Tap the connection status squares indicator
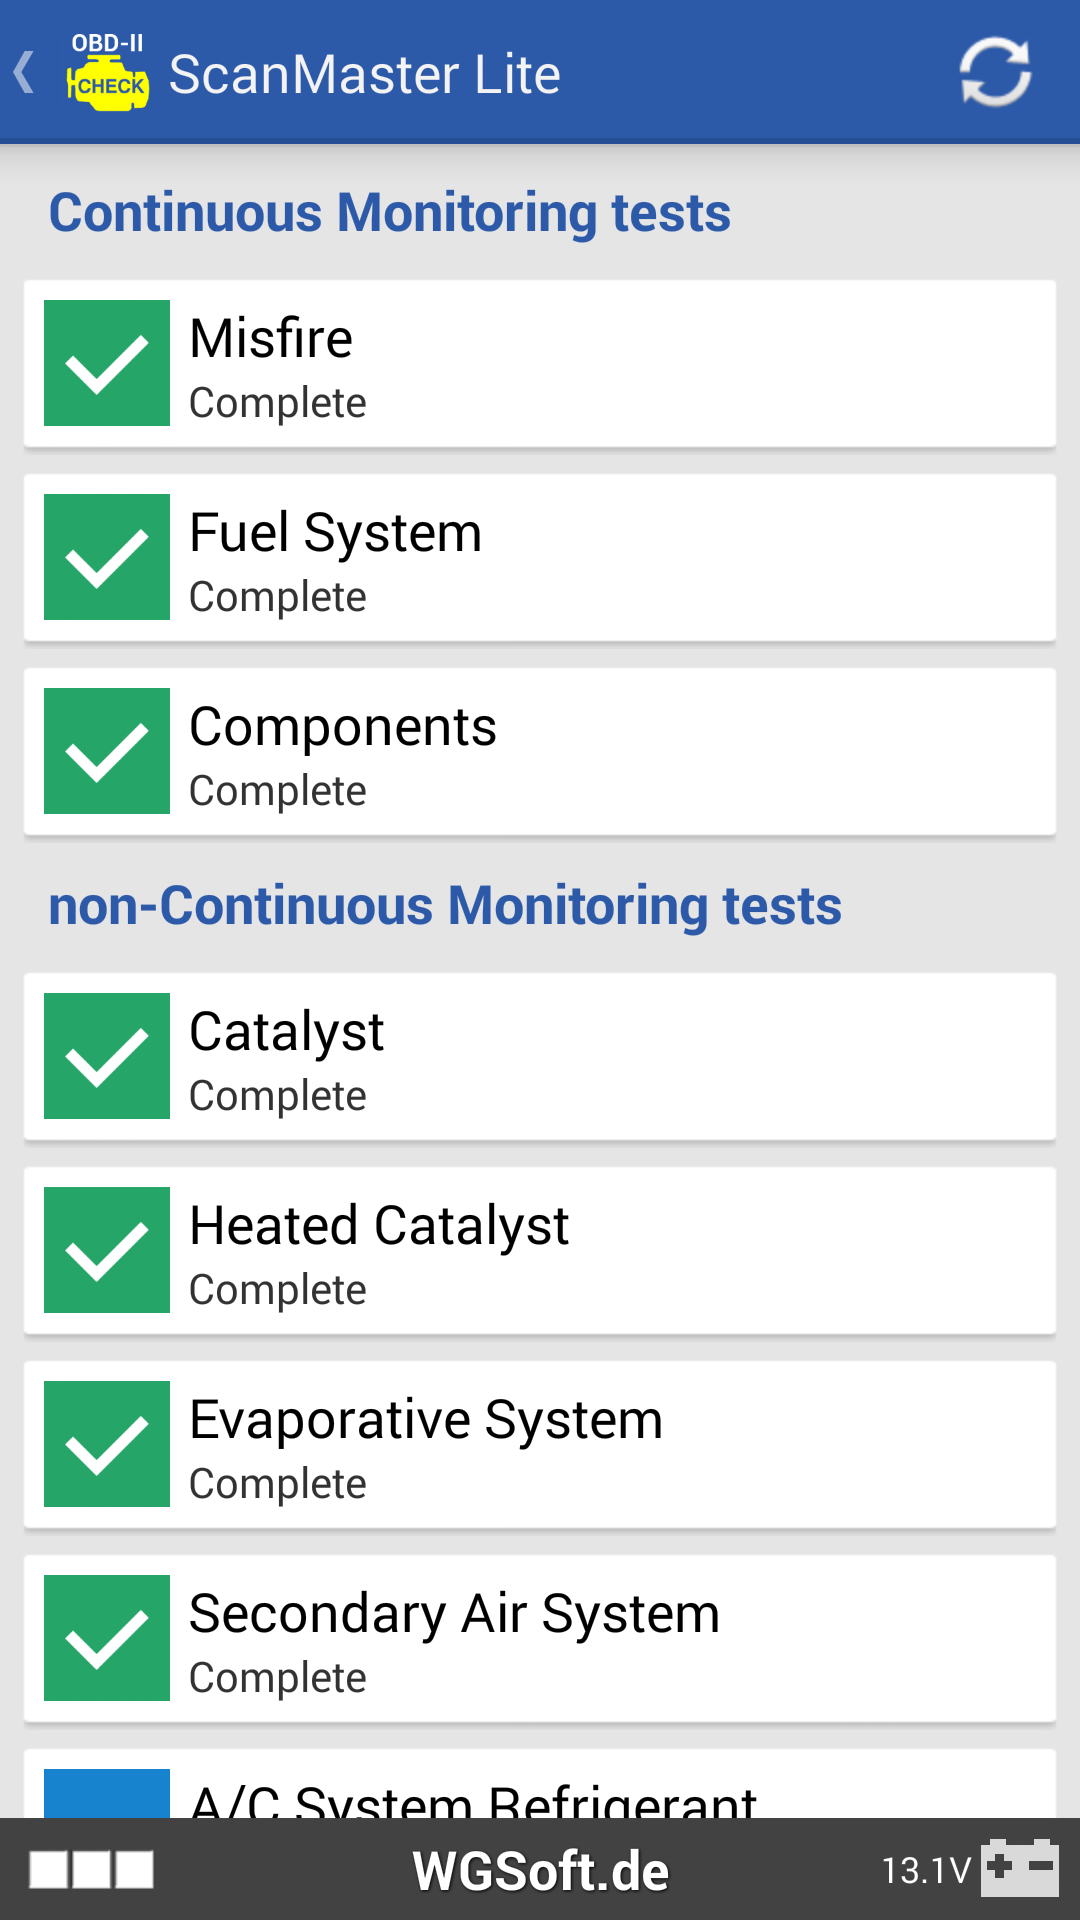The width and height of the screenshot is (1080, 1920). click(x=91, y=1869)
